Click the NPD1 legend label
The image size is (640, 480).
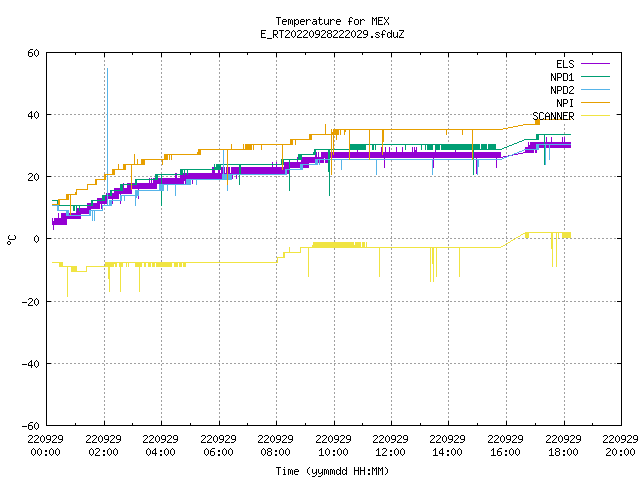(562, 77)
